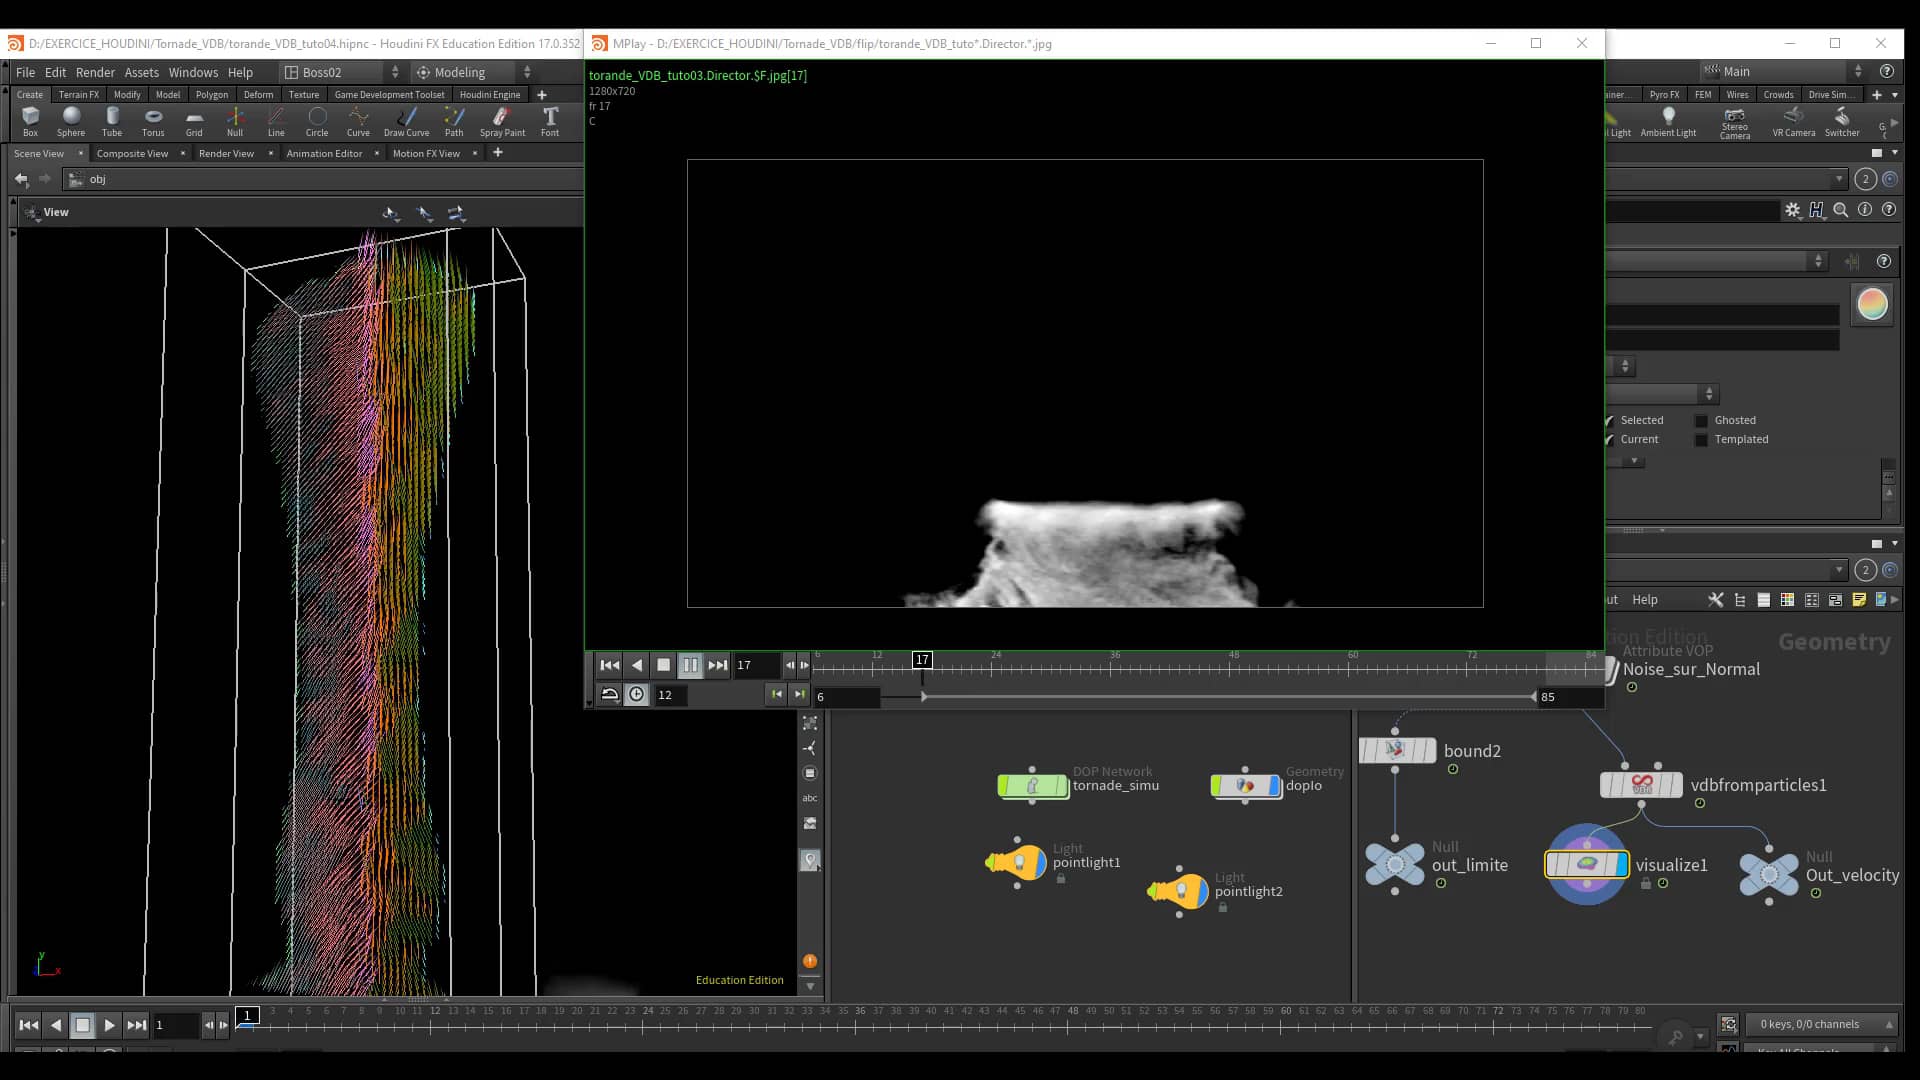Pick the Font tool from the shelf
This screenshot has height=1080, width=1920.
click(x=549, y=122)
